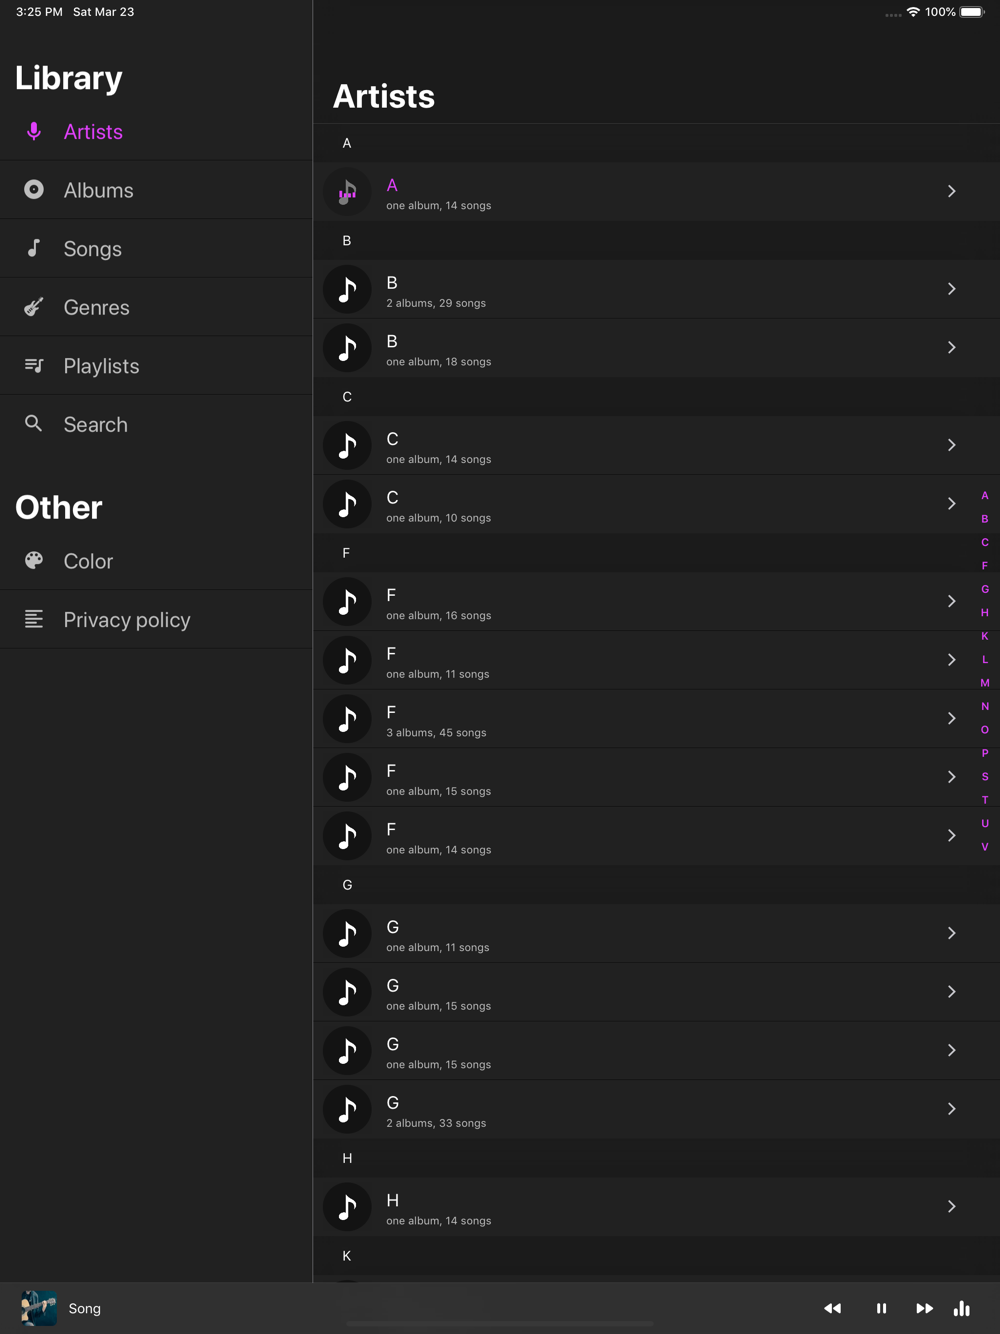Viewport: 1000px width, 1334px height.
Task: Switch to the Albums library view
Action: 98,190
